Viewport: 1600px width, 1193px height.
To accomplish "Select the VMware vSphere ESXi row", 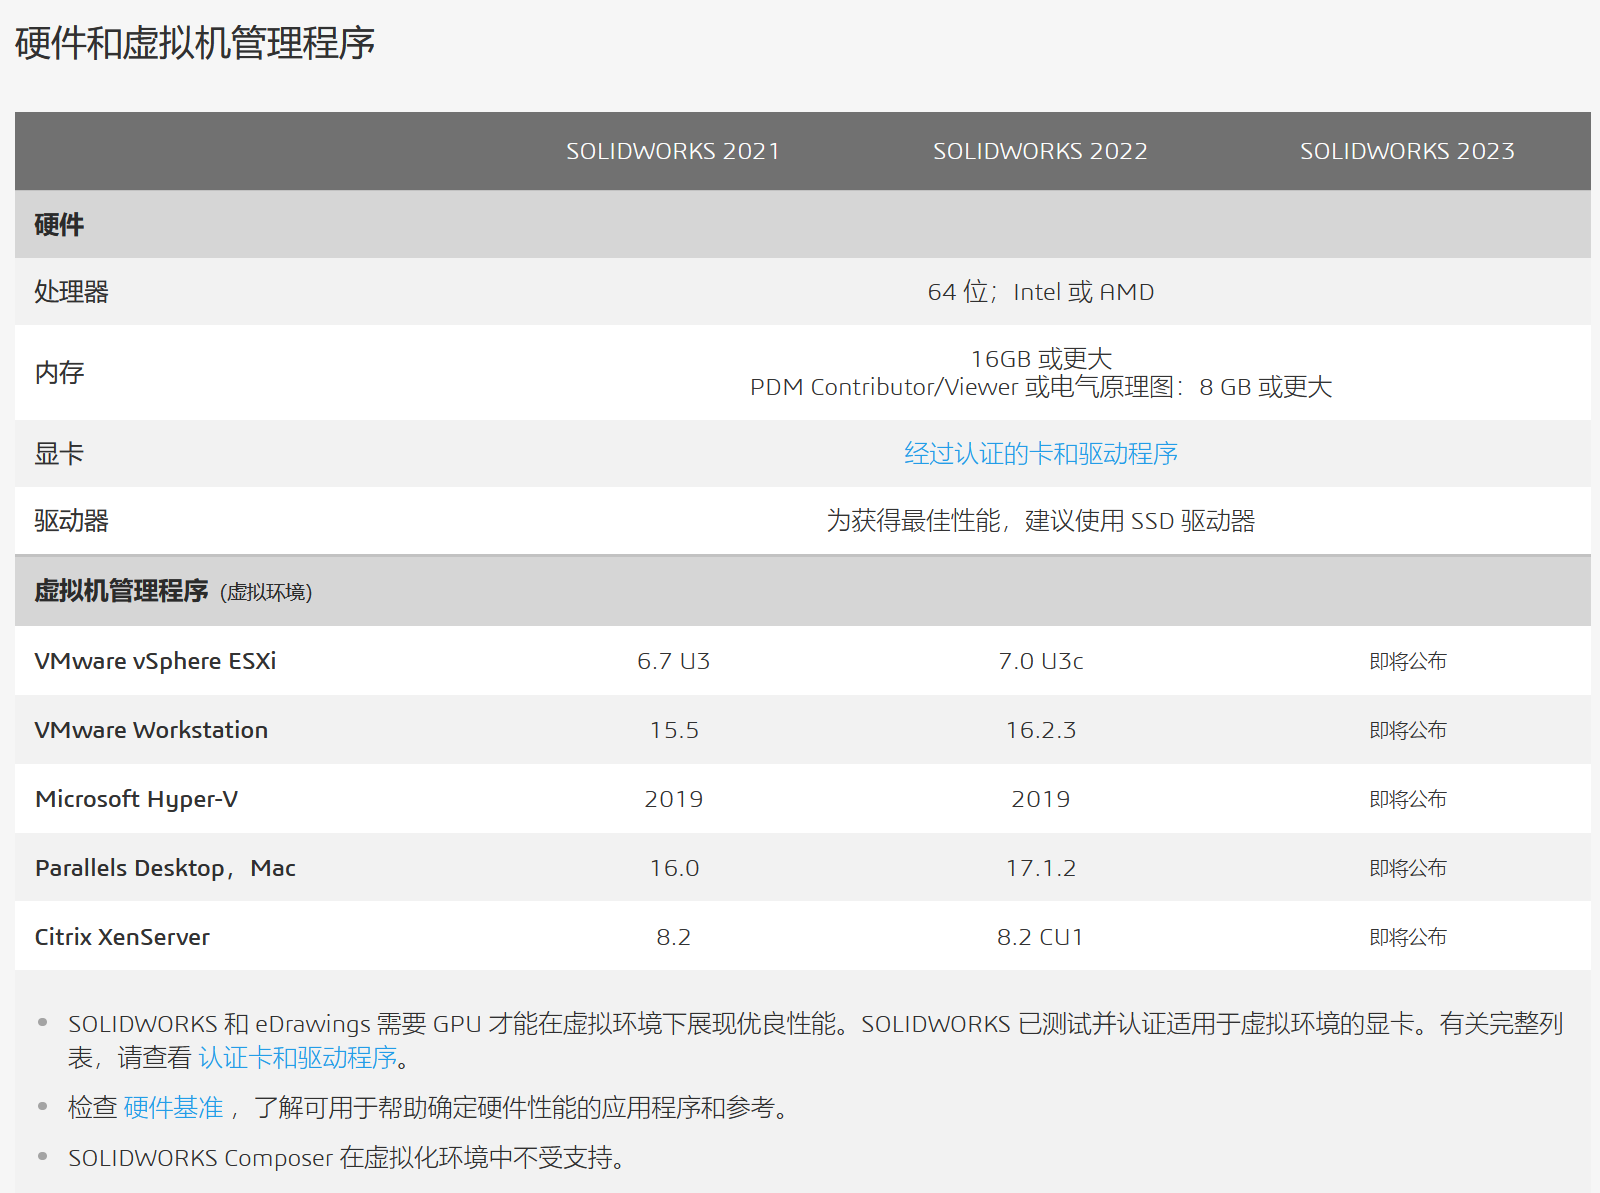I will (x=156, y=660).
